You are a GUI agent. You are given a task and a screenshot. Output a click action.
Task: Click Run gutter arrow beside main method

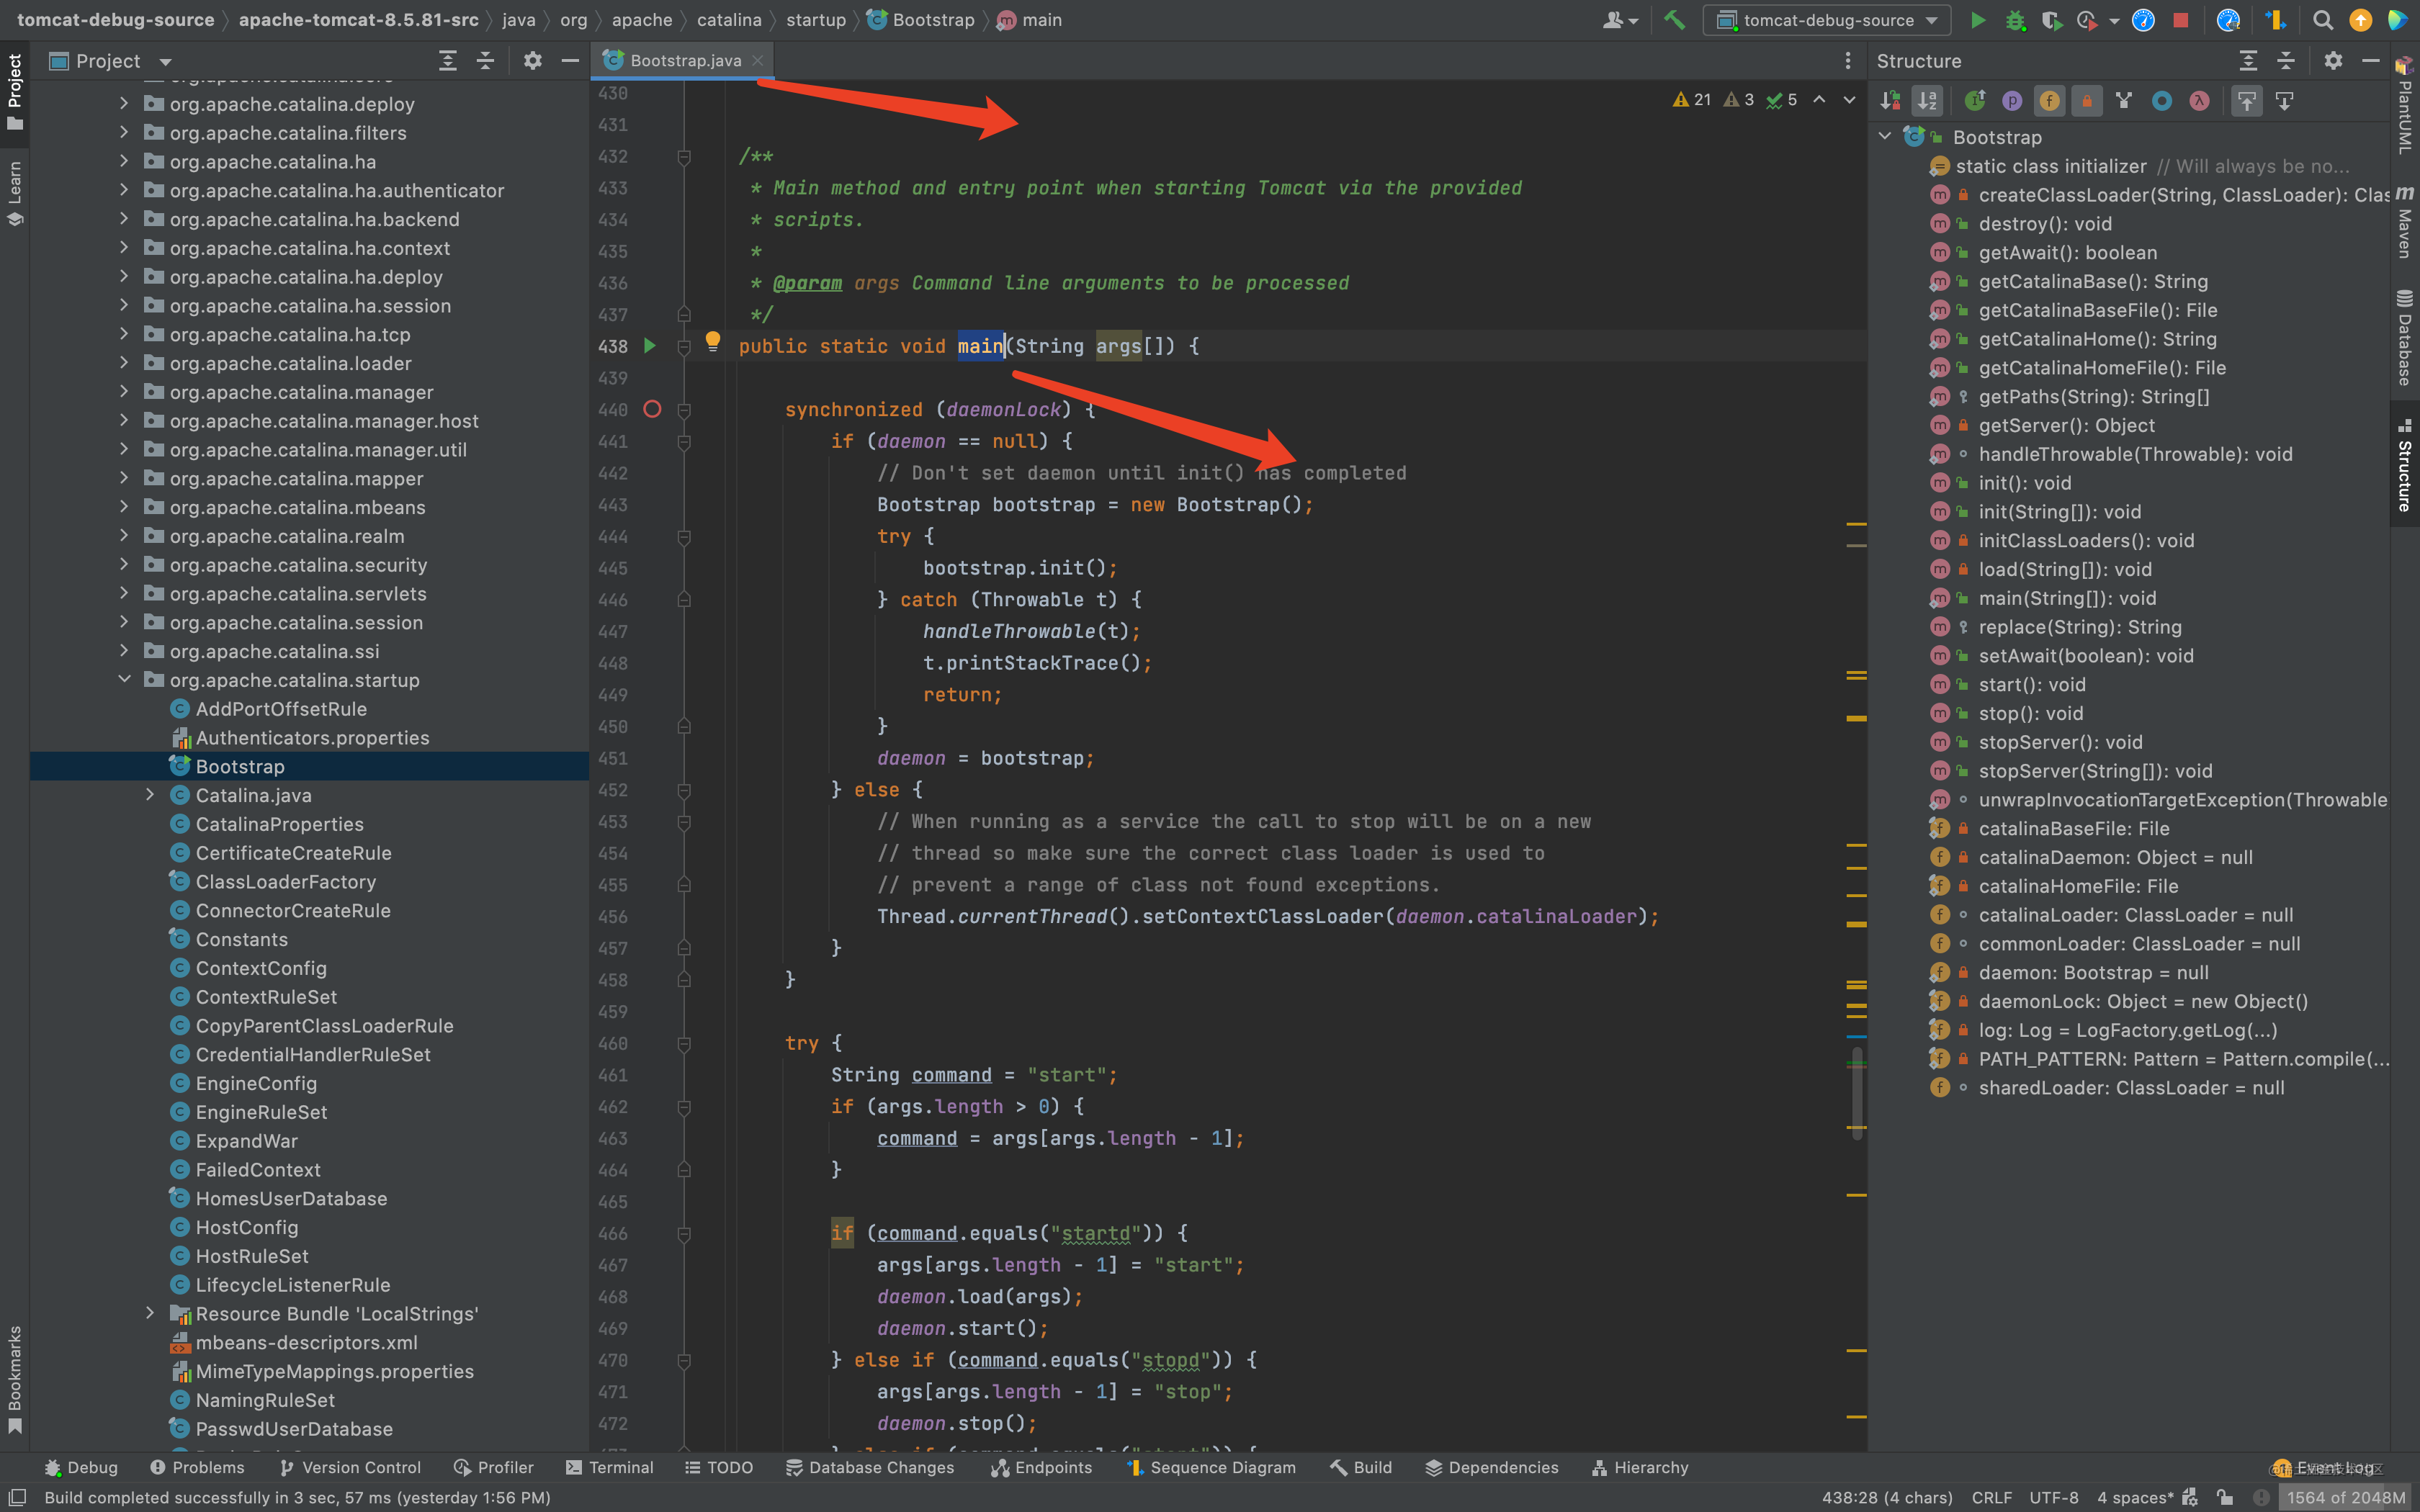click(x=650, y=346)
